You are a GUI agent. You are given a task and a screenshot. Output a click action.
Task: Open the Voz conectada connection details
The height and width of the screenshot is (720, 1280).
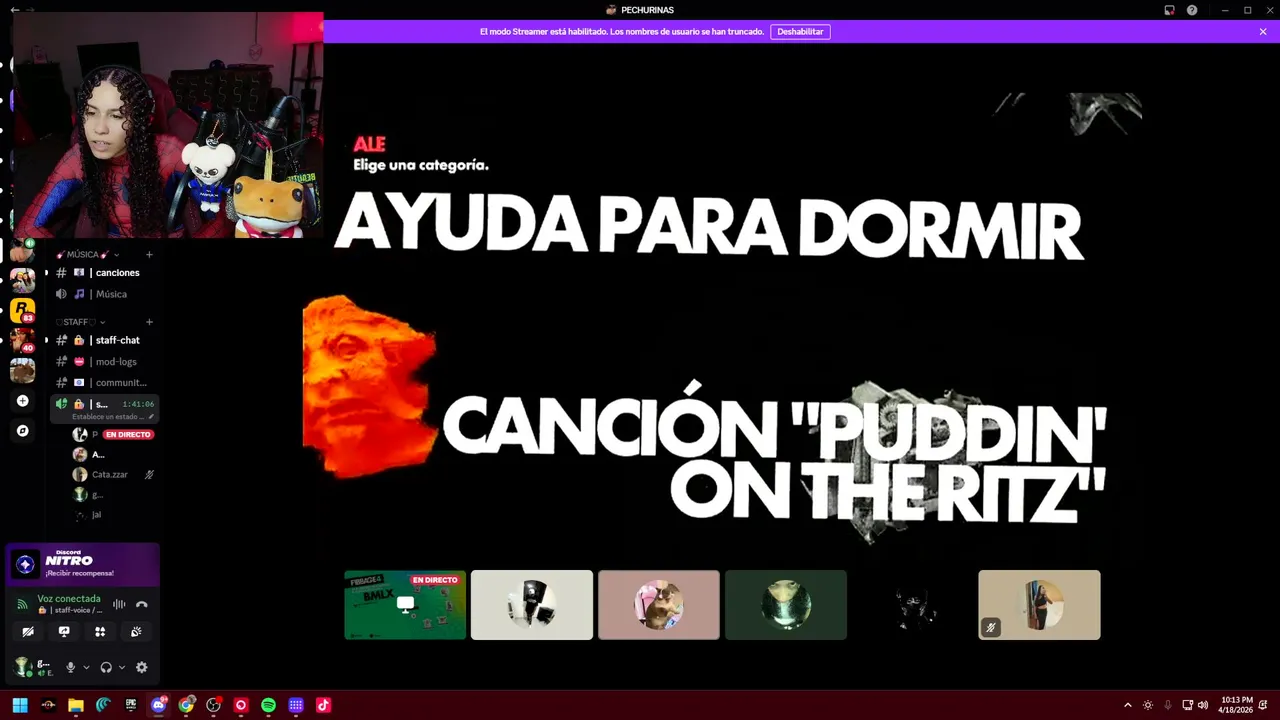tap(68, 599)
